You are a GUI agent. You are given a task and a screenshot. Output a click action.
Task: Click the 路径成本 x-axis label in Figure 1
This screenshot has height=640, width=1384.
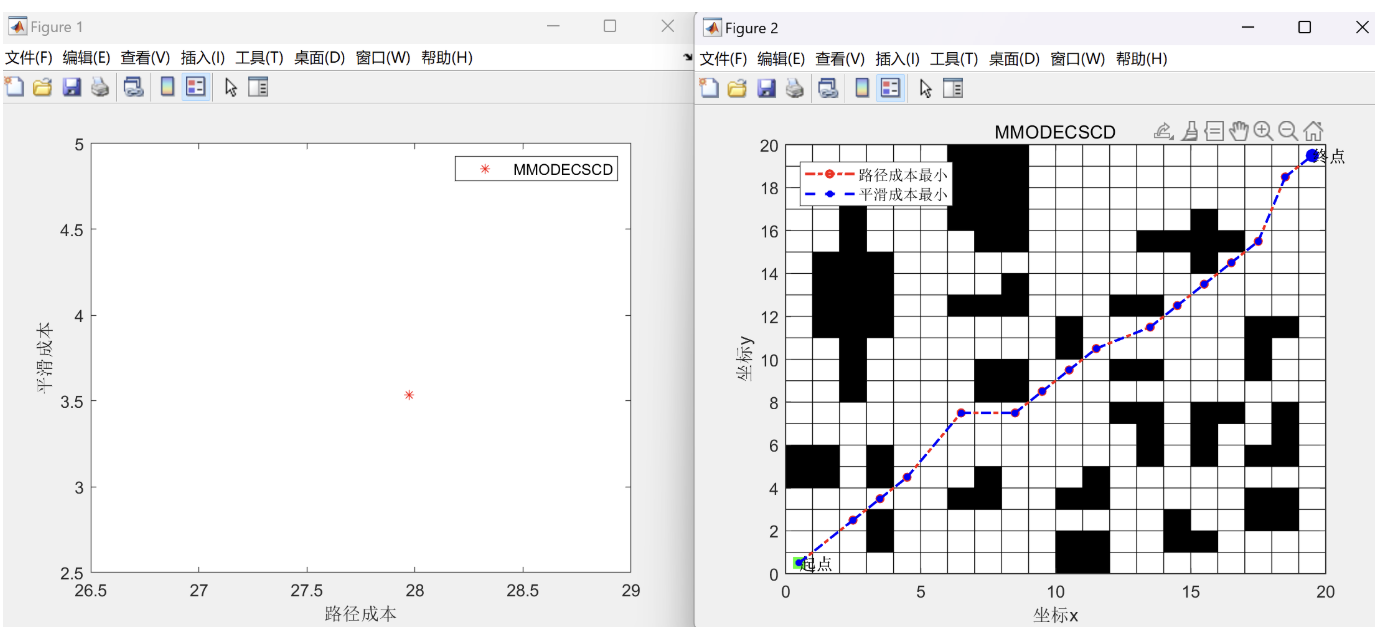pos(360,614)
